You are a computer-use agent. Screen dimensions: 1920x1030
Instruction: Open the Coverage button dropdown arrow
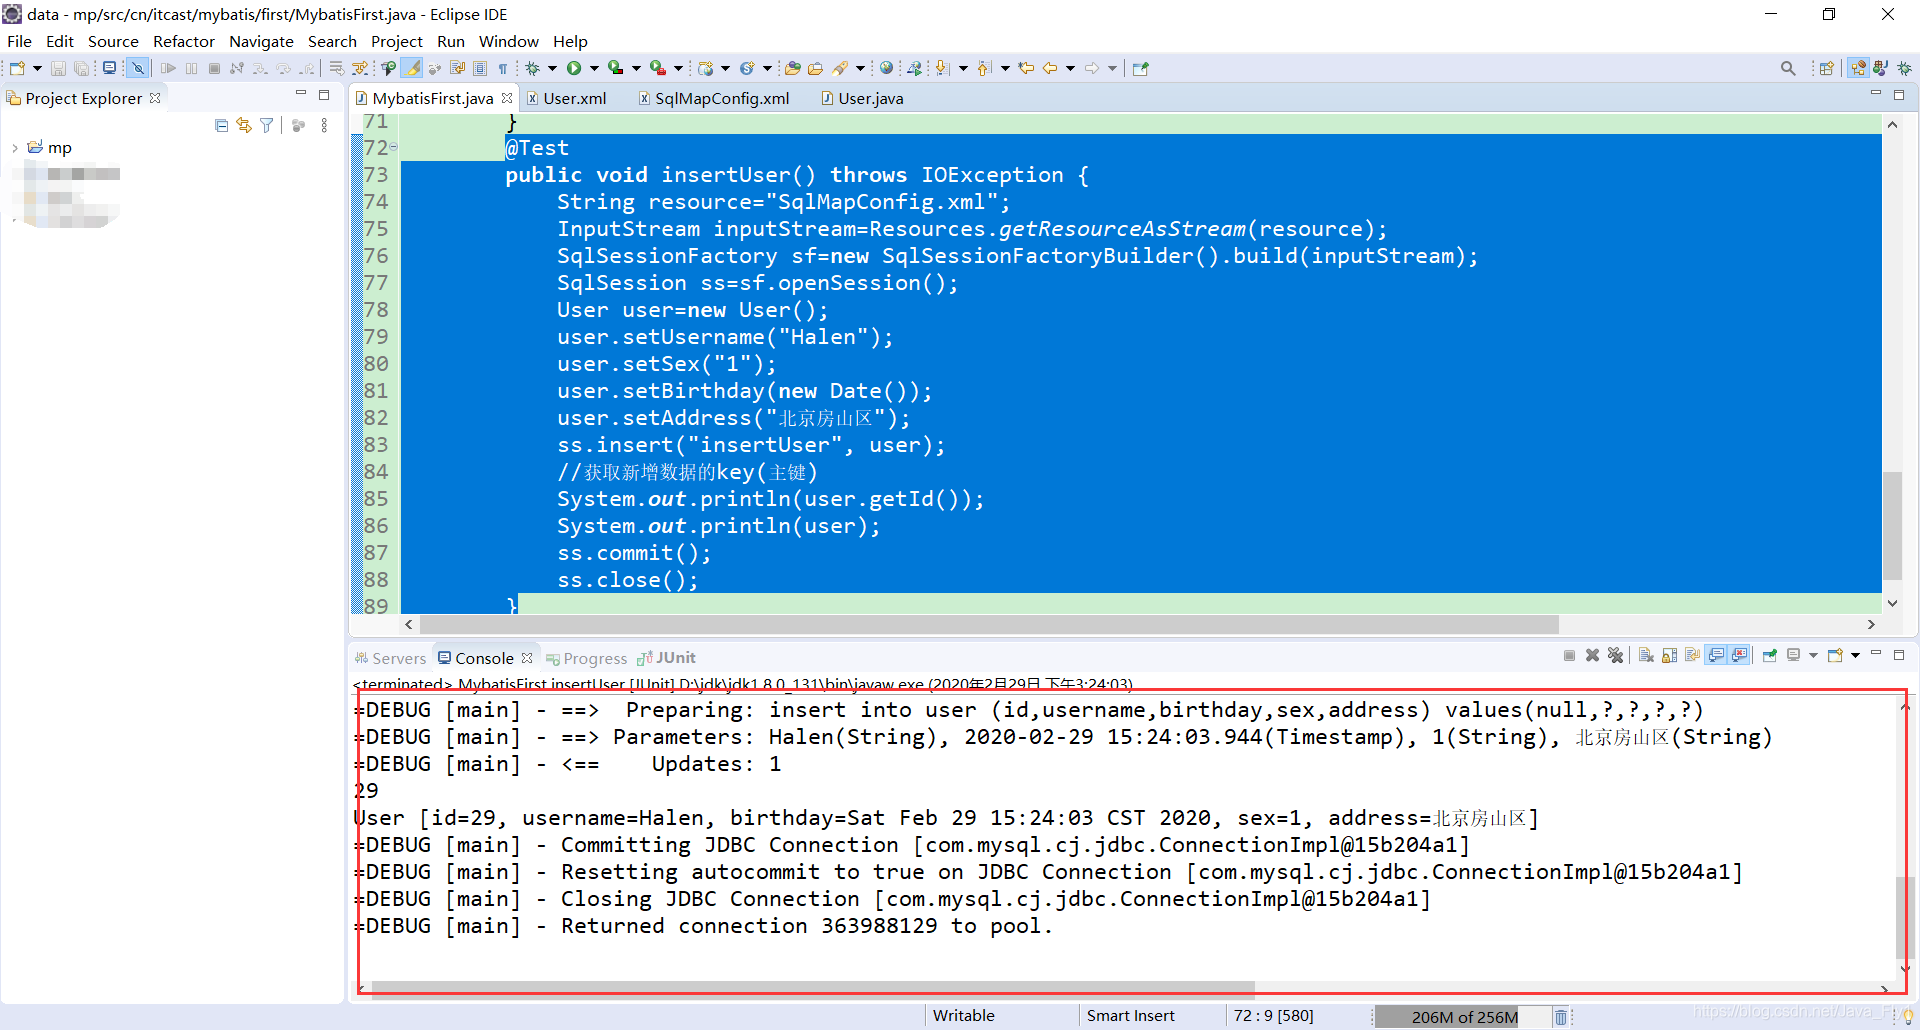click(x=636, y=68)
